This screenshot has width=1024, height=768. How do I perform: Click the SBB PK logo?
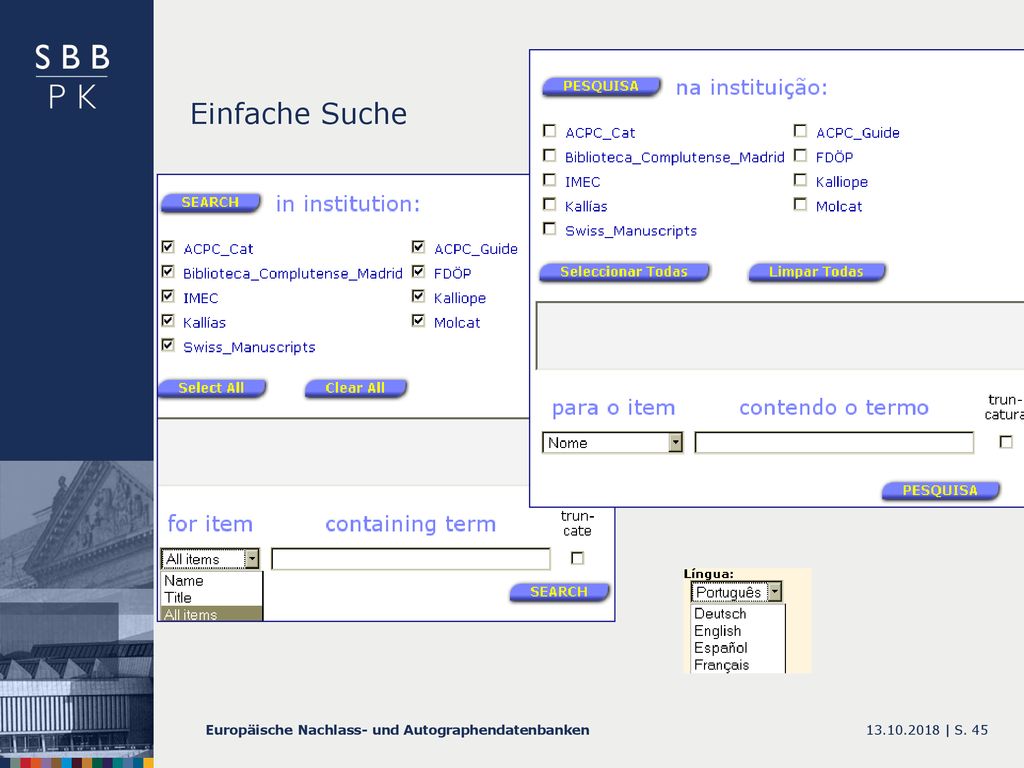tap(72, 76)
